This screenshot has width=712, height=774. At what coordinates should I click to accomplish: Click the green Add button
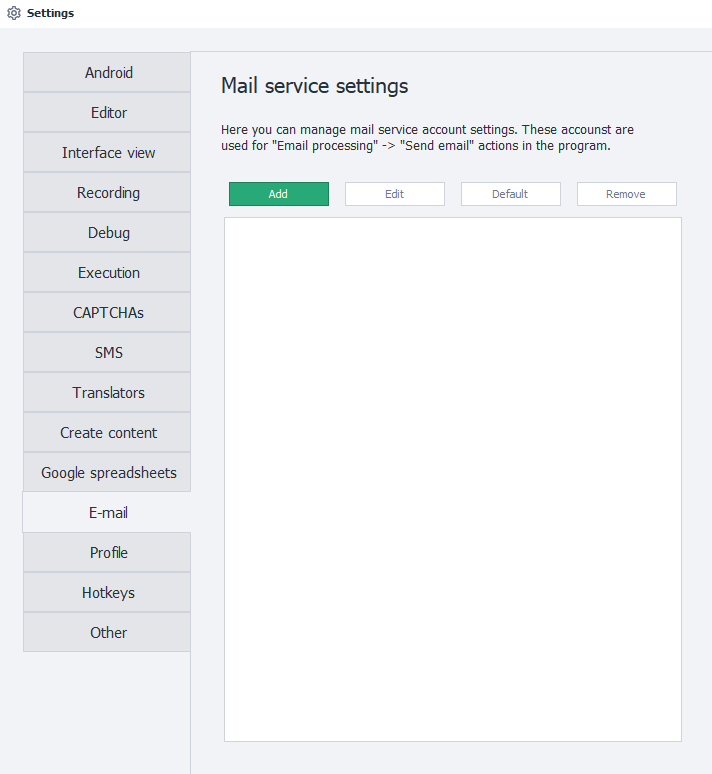coord(278,194)
